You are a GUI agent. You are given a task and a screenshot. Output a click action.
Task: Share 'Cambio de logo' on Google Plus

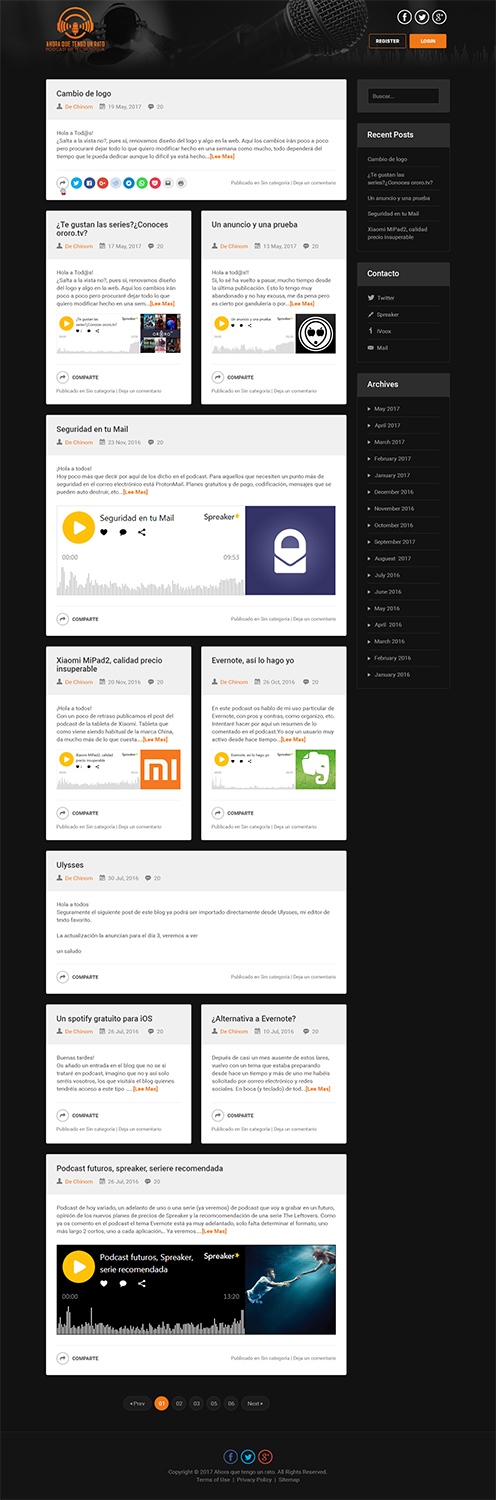pyautogui.click(x=102, y=183)
